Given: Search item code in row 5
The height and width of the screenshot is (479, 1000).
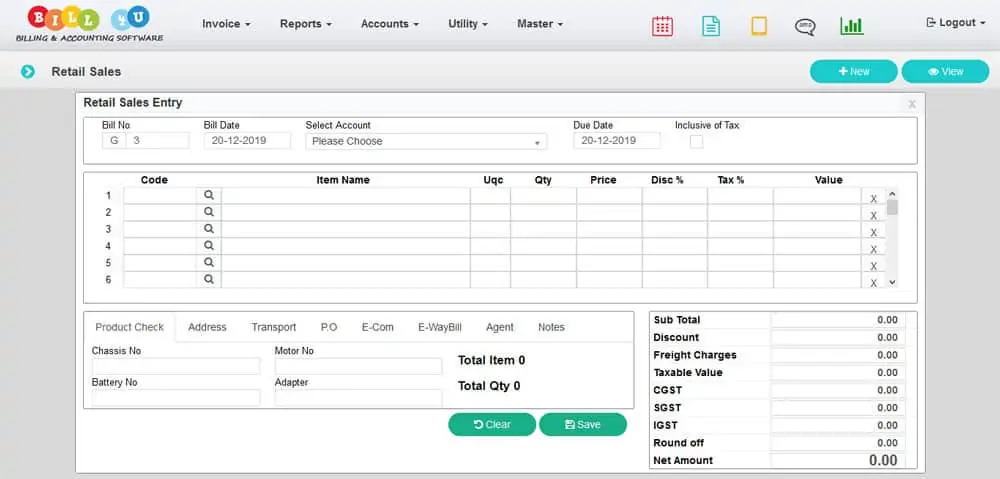Looking at the screenshot, I should [x=209, y=262].
